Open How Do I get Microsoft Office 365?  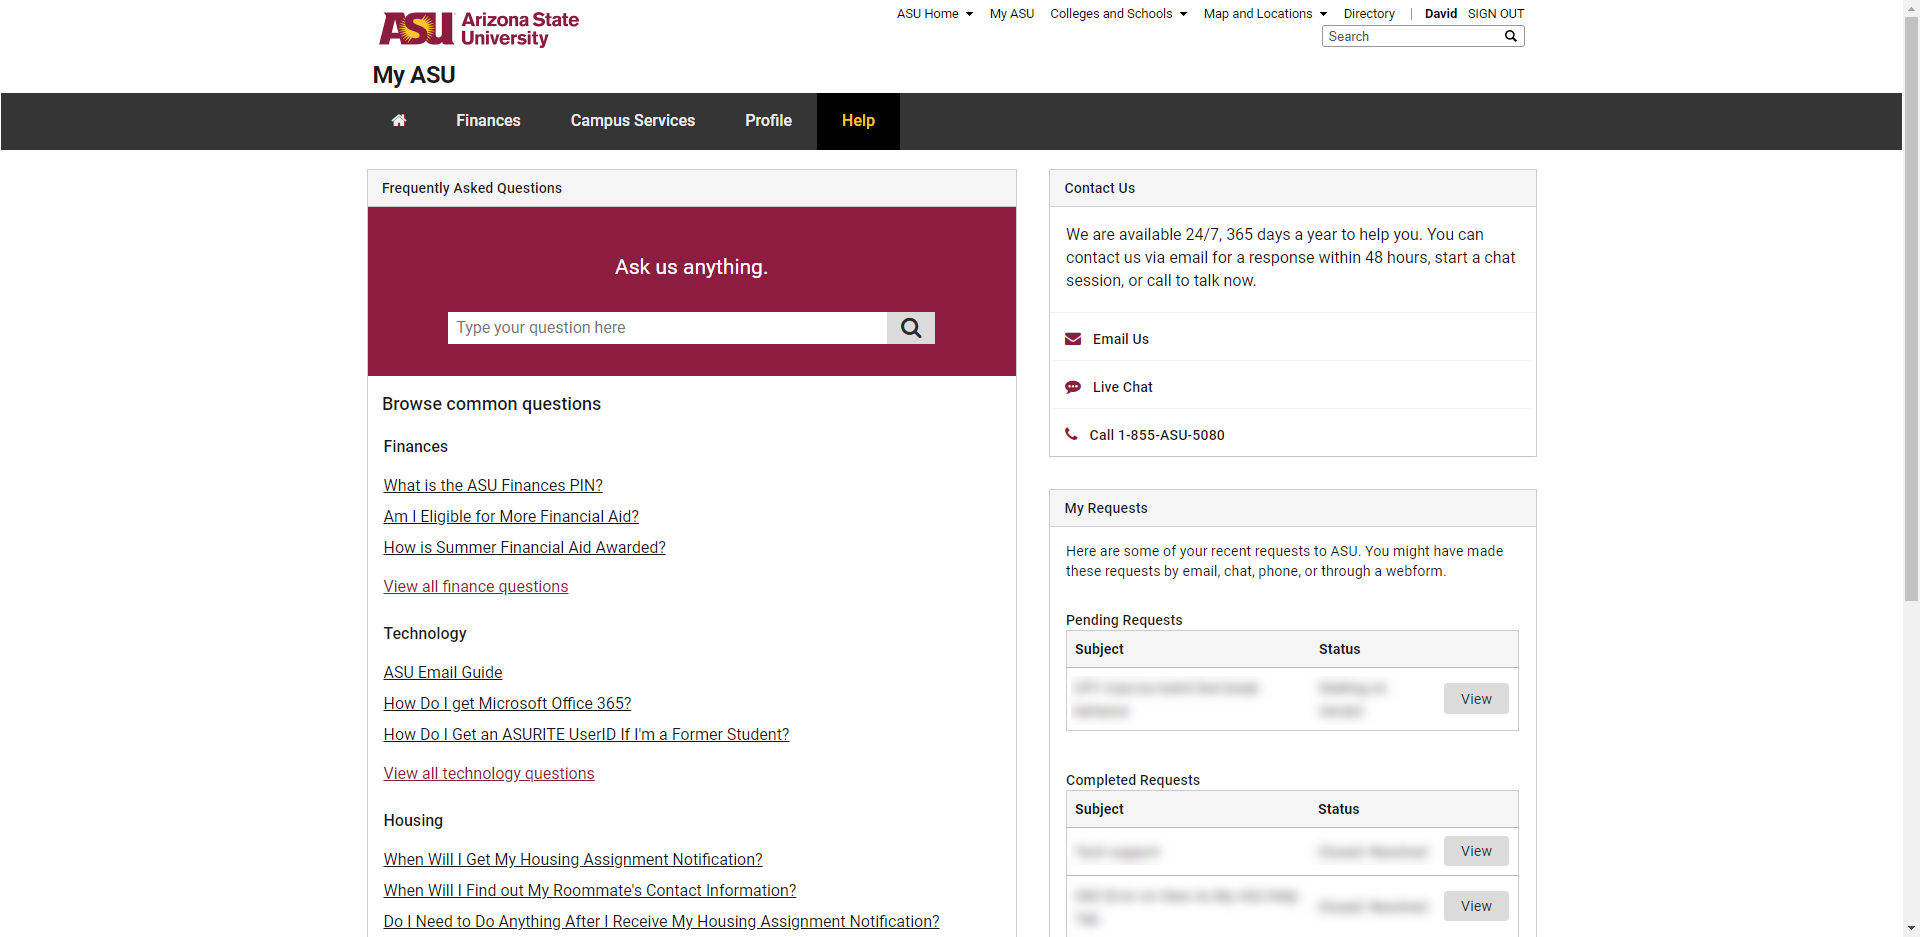pos(507,704)
